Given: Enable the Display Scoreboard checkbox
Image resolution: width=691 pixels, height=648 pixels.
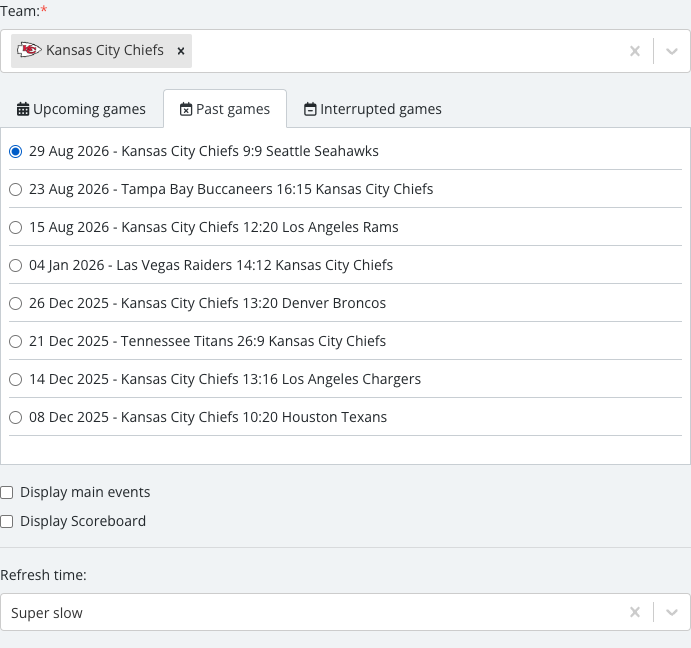Looking at the screenshot, I should (7, 521).
